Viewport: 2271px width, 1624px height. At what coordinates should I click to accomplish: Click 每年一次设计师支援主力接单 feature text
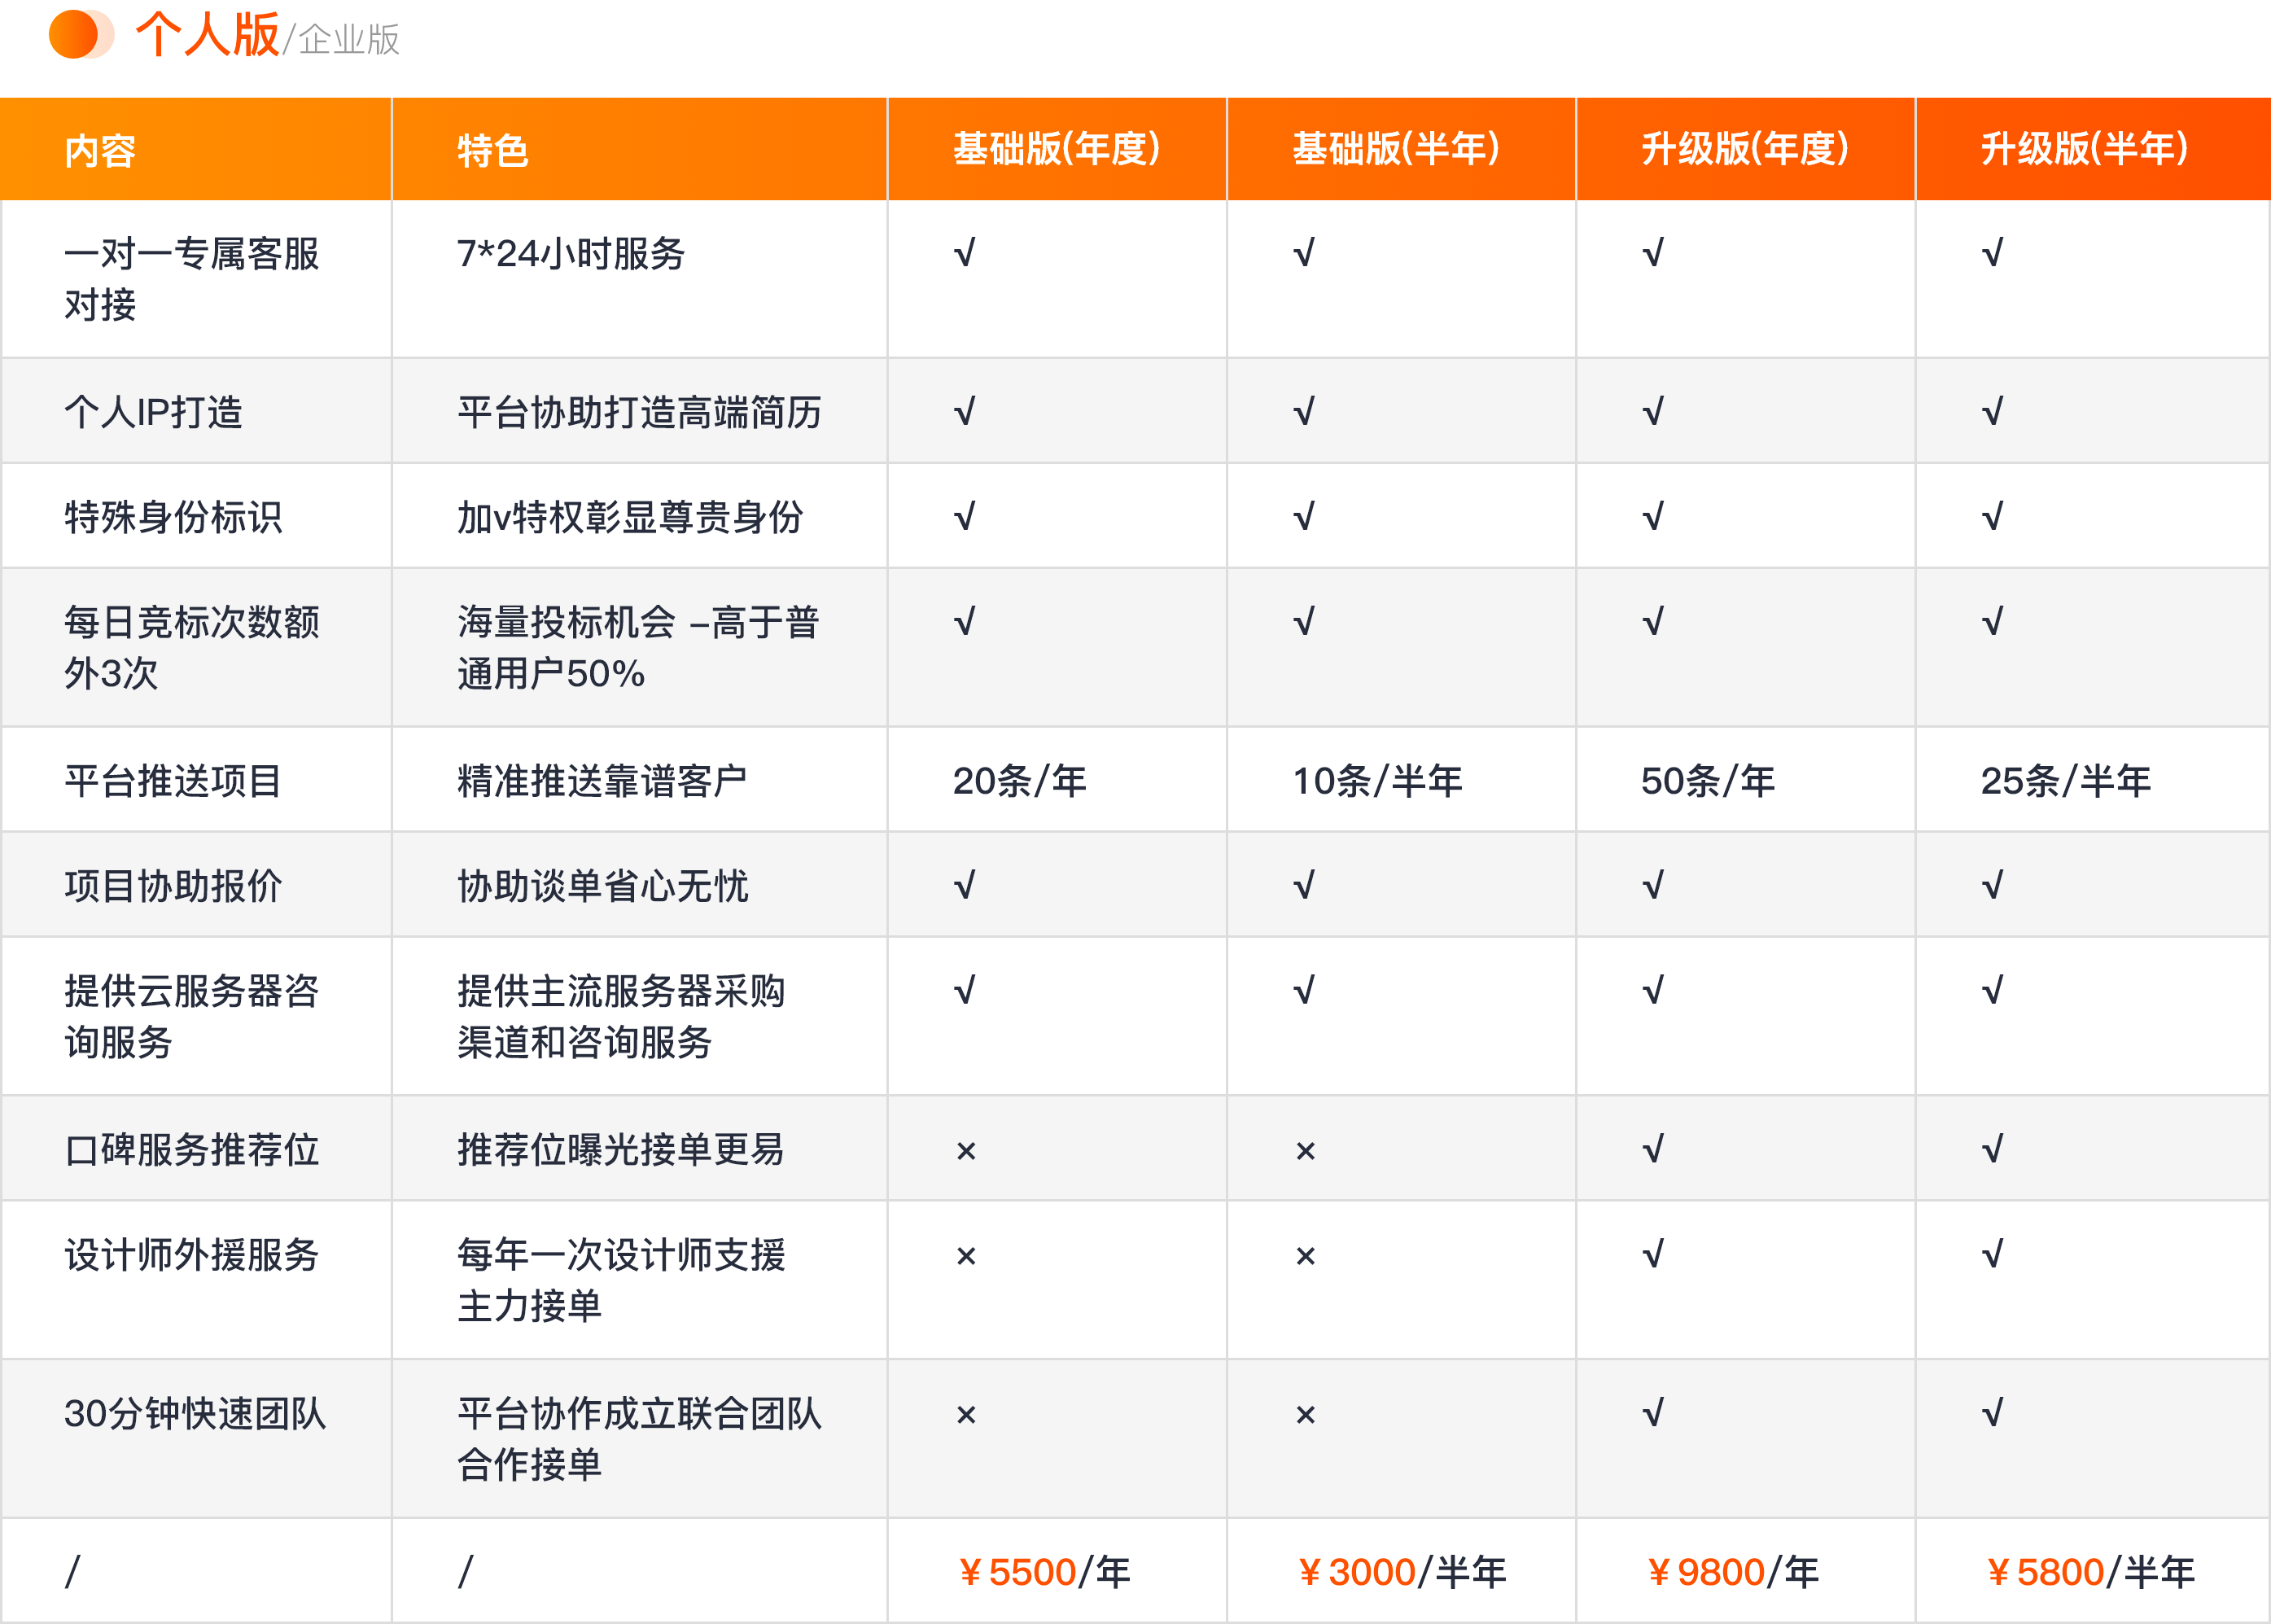[x=621, y=1281]
